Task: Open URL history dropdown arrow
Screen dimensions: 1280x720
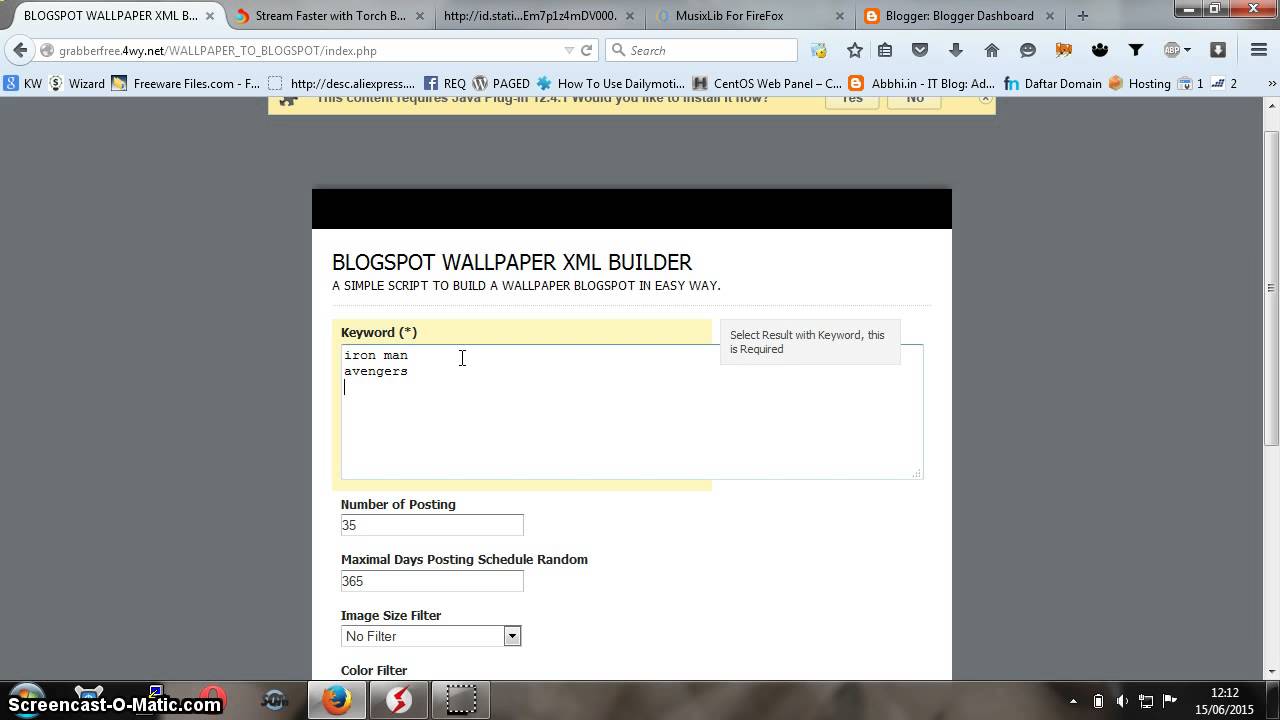Action: coord(569,50)
